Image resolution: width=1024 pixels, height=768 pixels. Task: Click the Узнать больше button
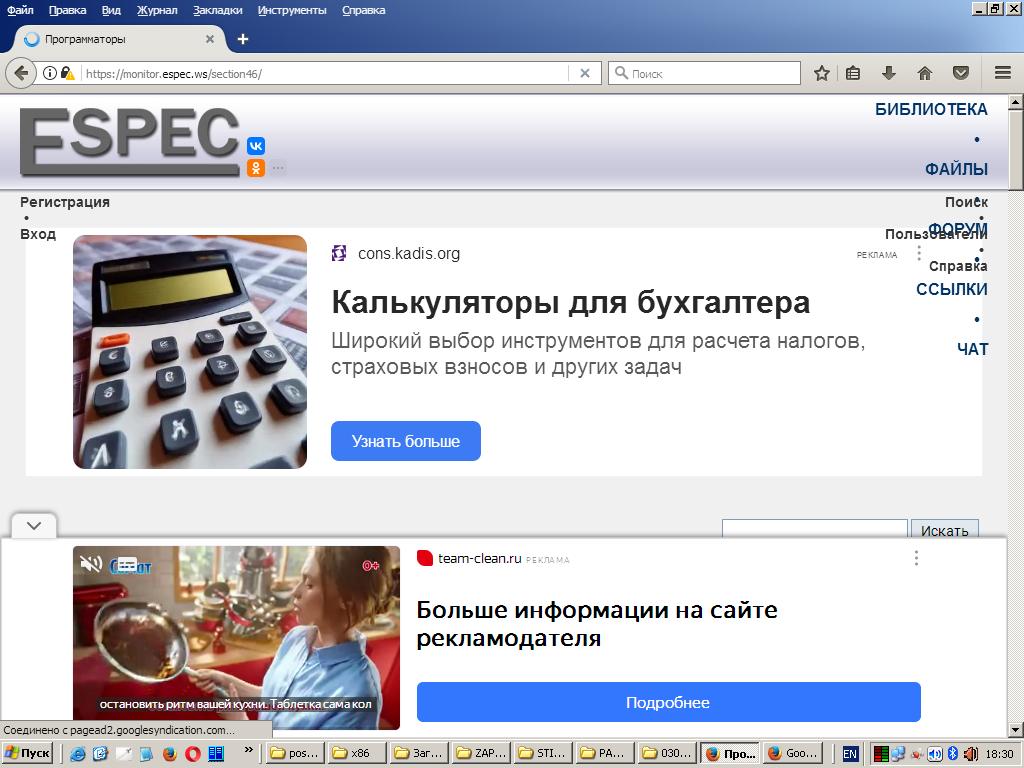tap(405, 441)
